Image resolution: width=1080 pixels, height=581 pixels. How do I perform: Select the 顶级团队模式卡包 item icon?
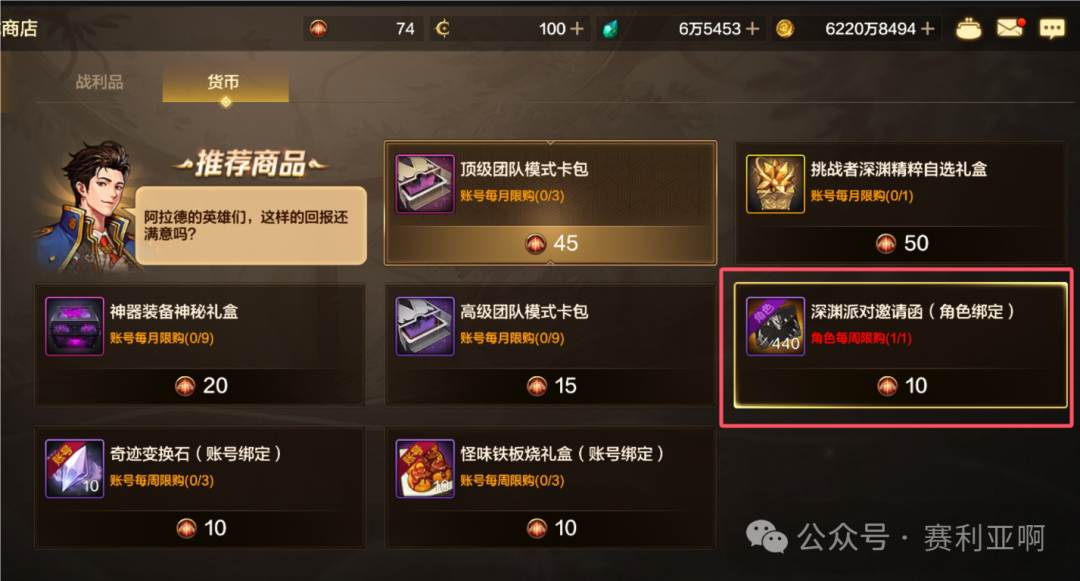coord(425,184)
